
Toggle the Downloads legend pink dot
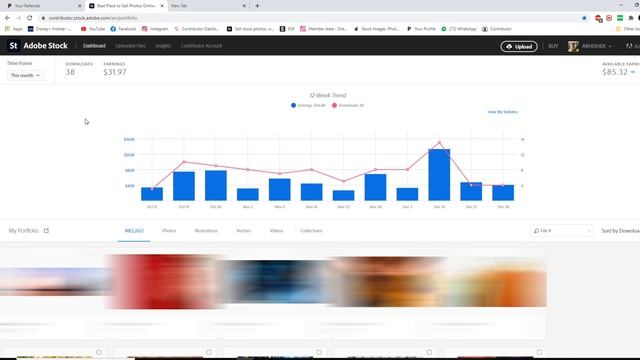point(334,105)
